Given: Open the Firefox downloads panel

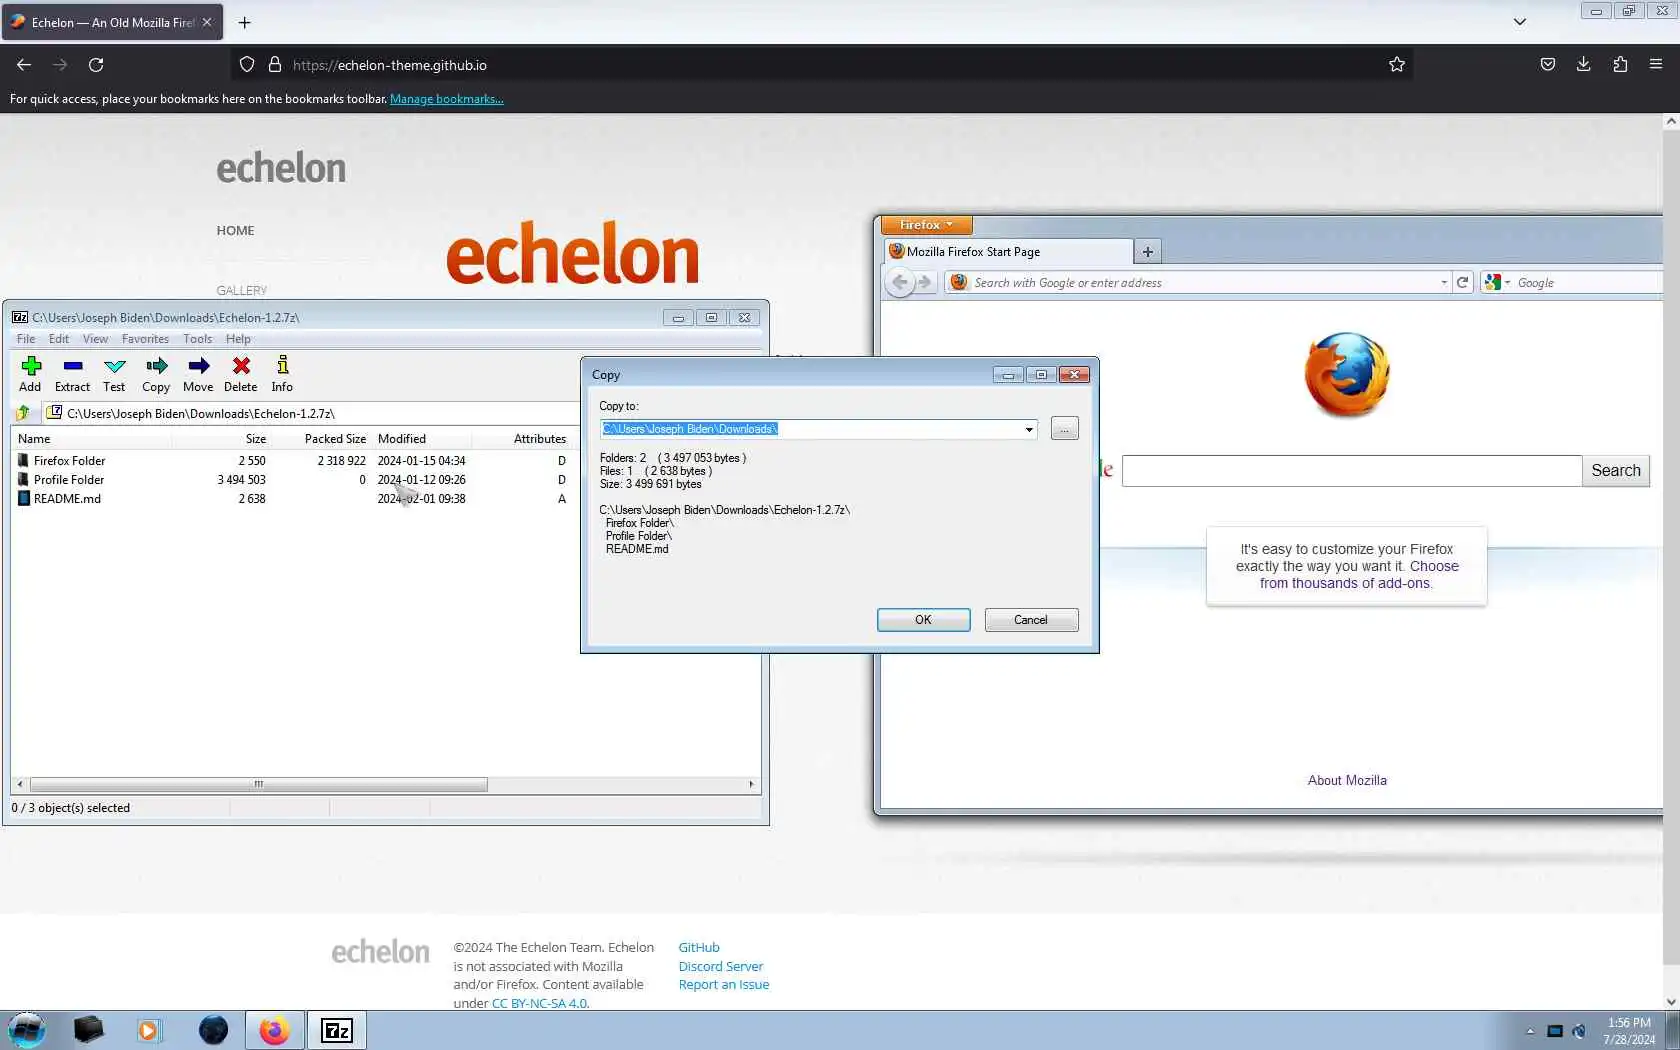Looking at the screenshot, I should point(1584,65).
